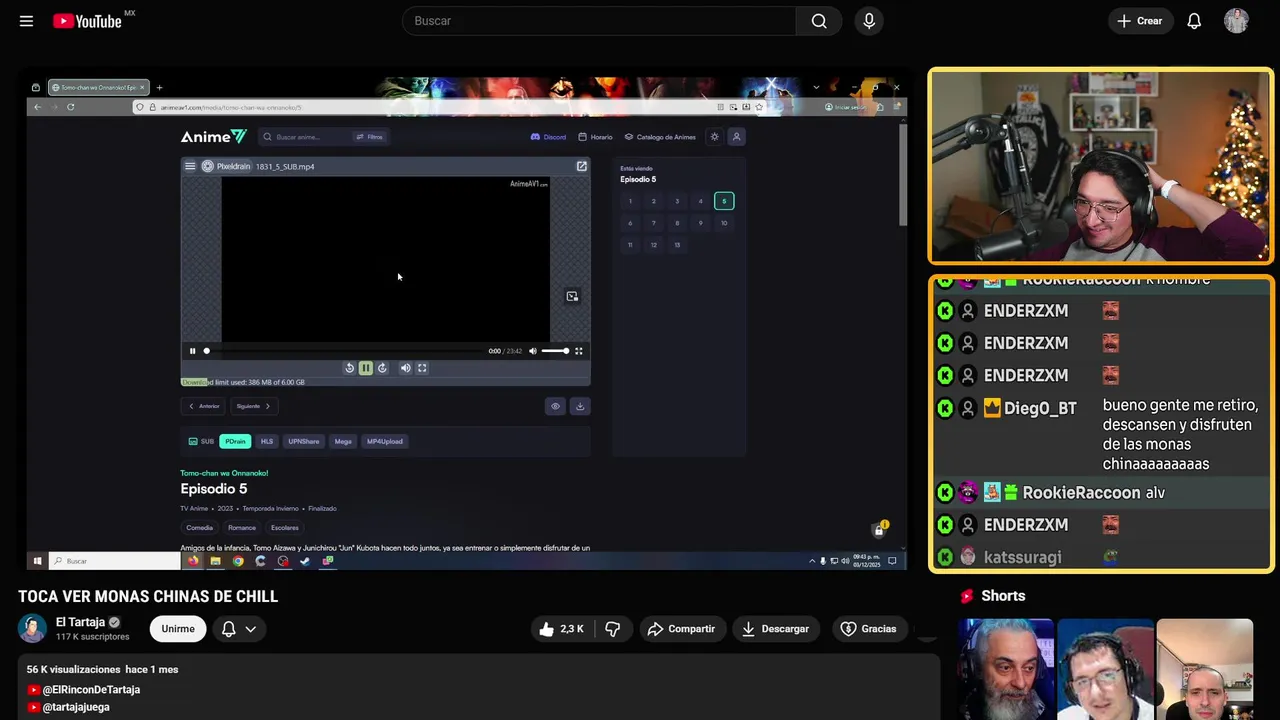
Task: Mute the anime player speaker icon
Action: [532, 351]
